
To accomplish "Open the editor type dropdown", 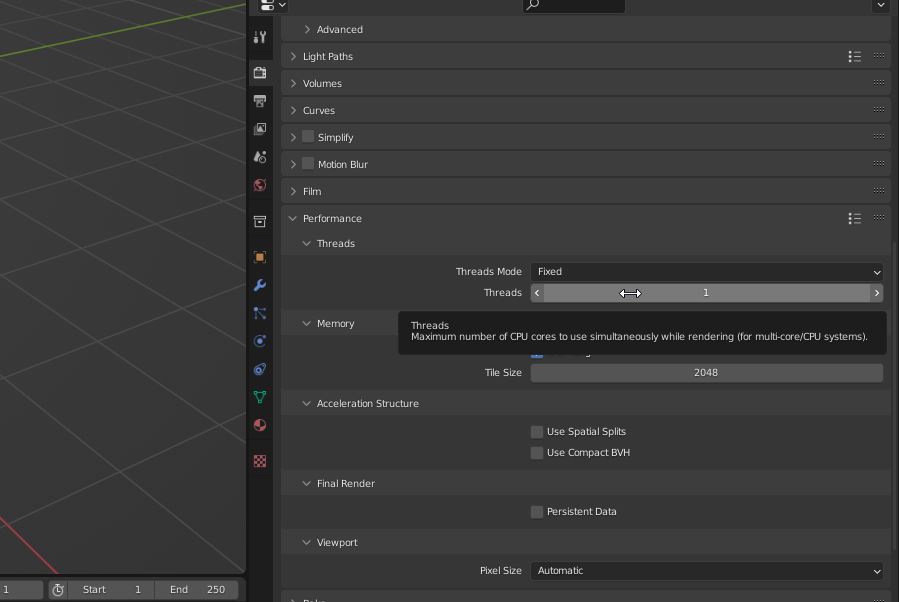I will (x=273, y=6).
